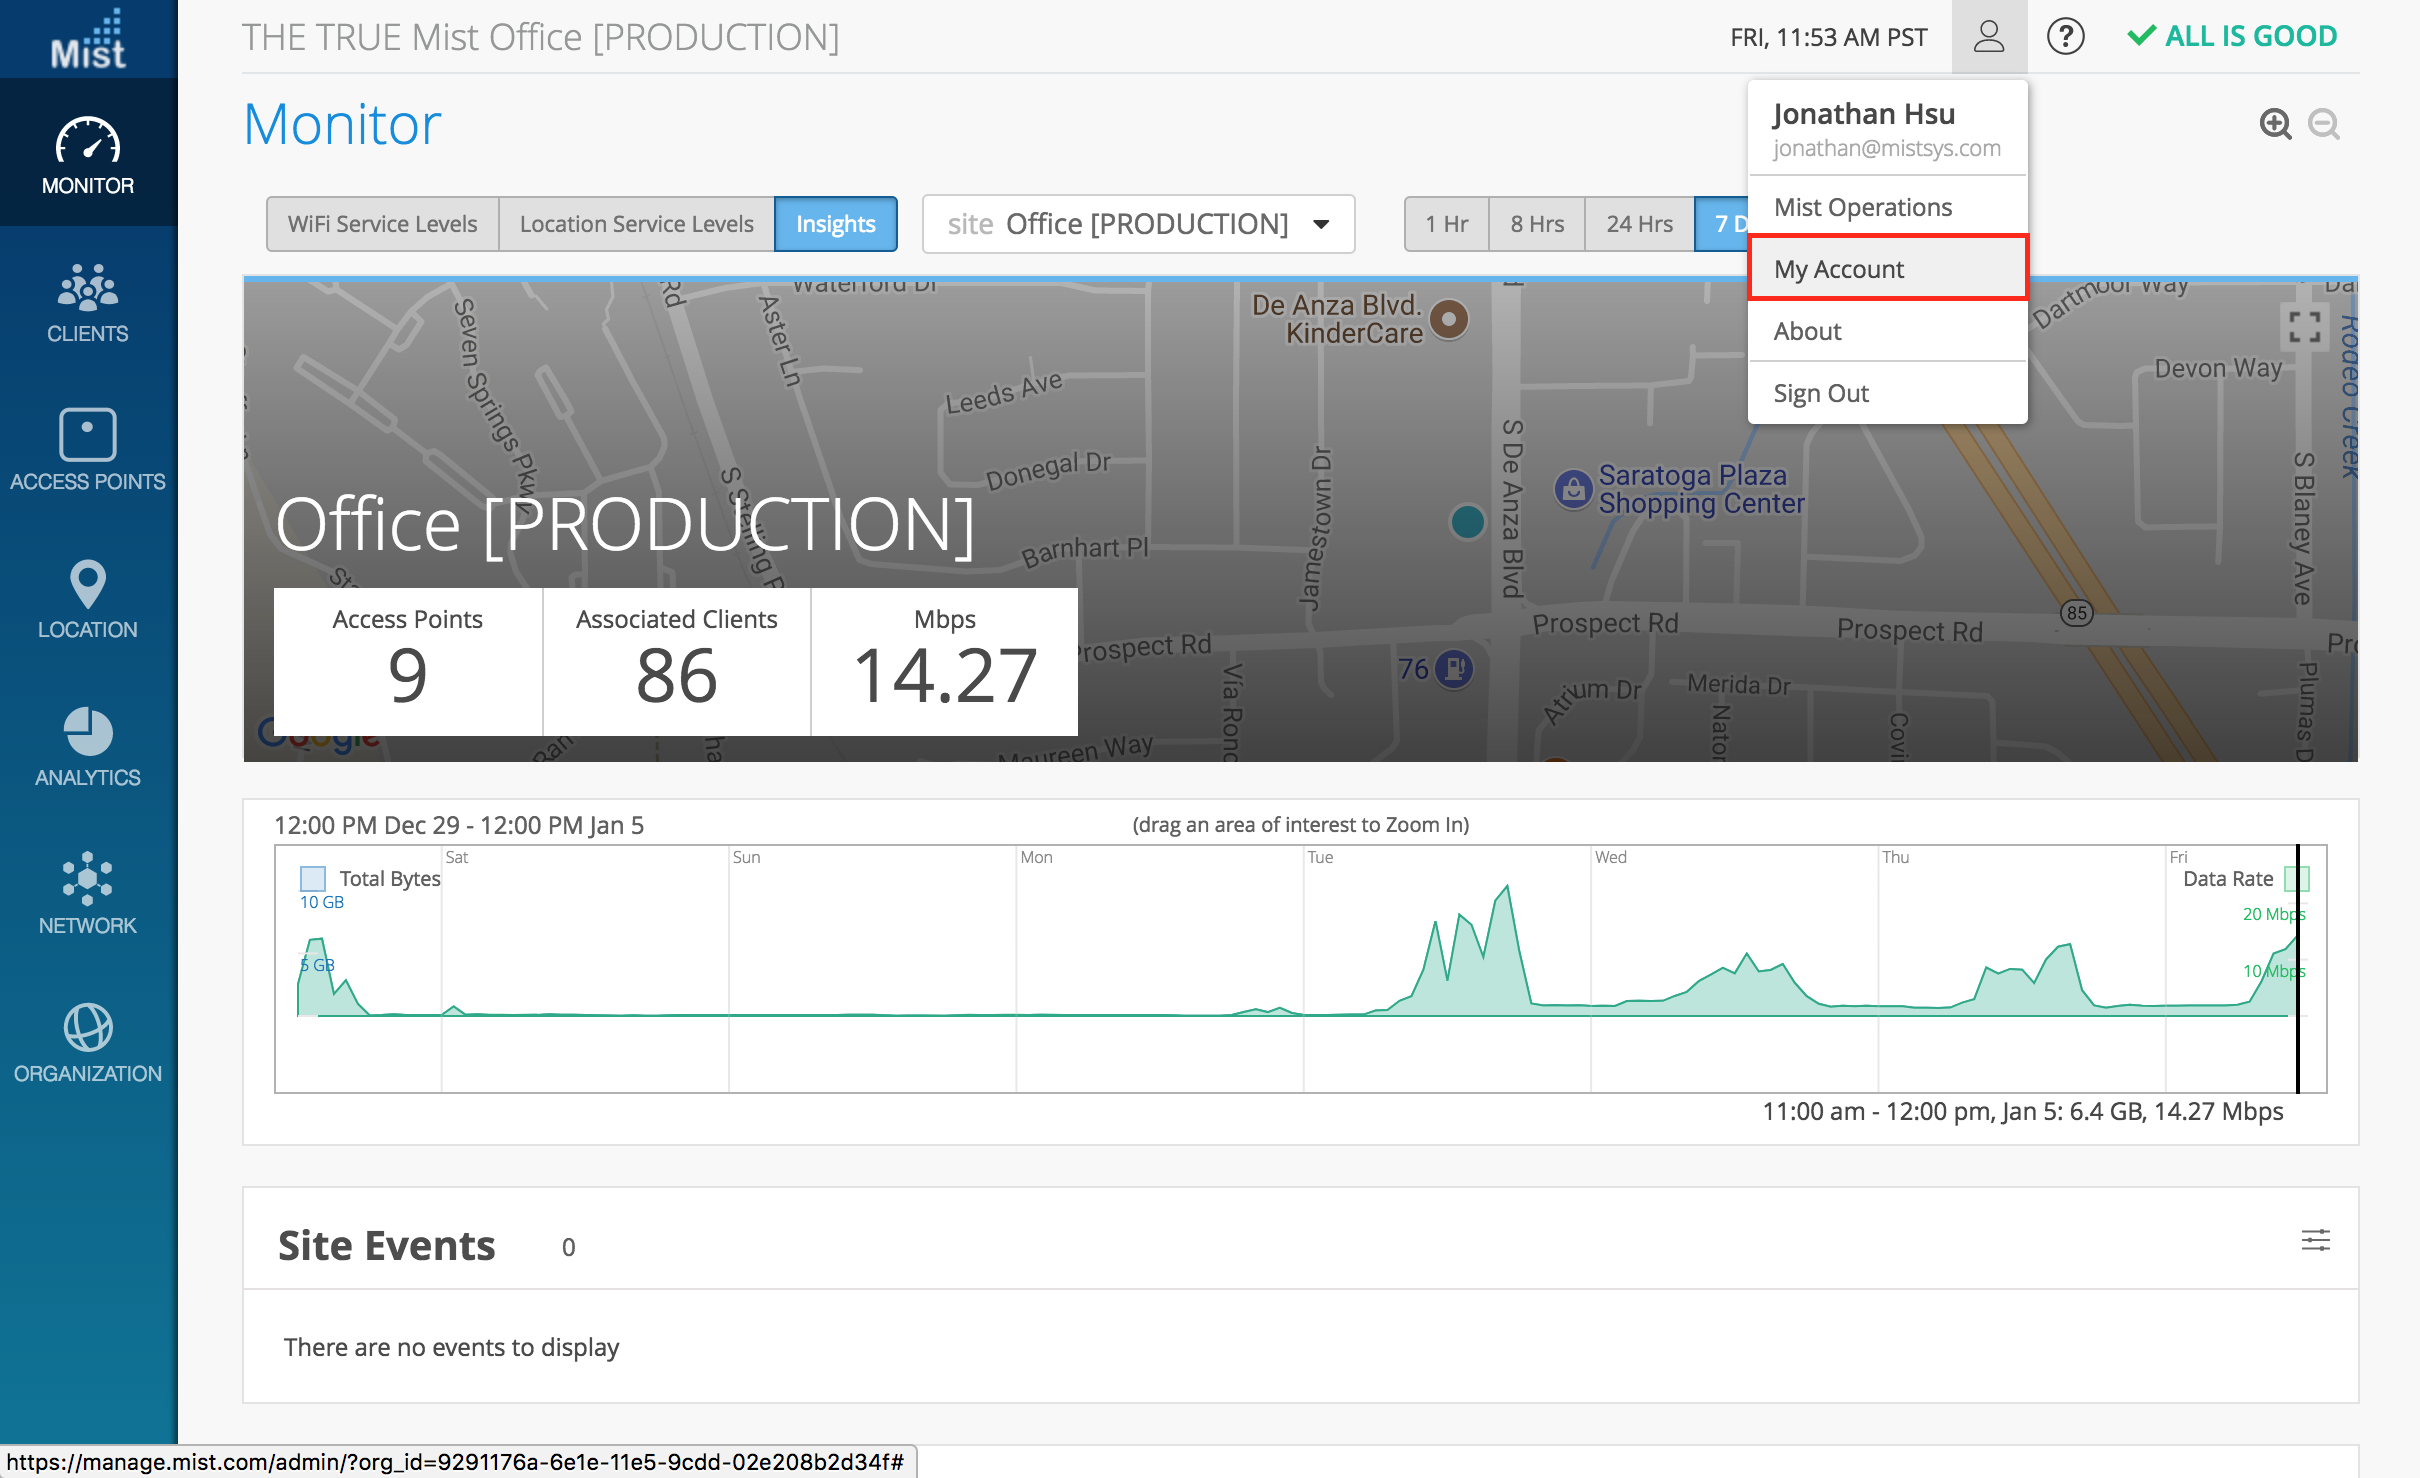Set time range to 24 Hrs

[x=1639, y=224]
